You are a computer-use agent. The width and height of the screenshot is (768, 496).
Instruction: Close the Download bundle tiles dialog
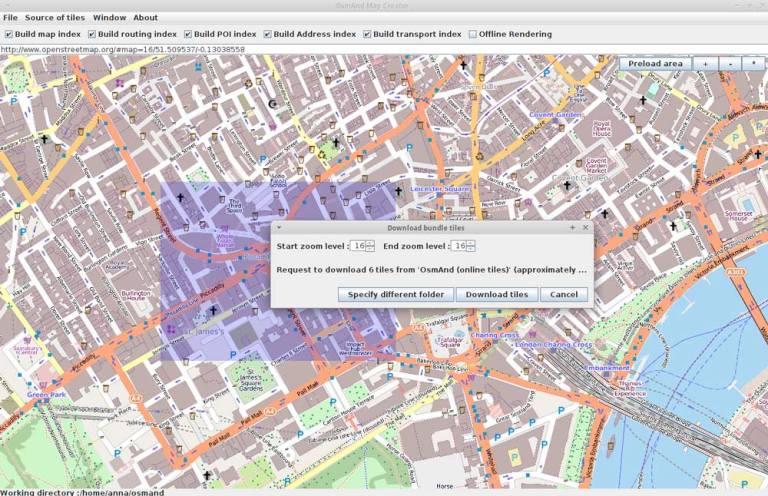[585, 228]
